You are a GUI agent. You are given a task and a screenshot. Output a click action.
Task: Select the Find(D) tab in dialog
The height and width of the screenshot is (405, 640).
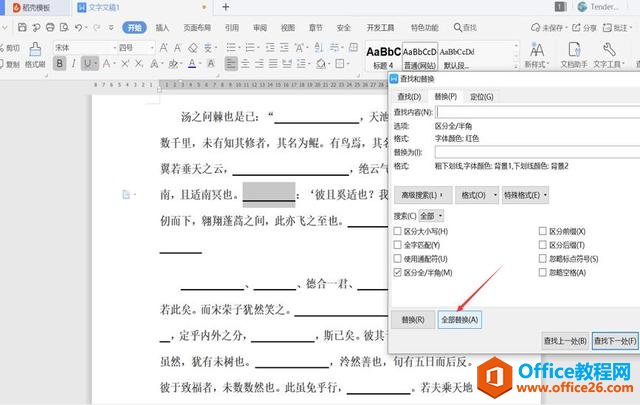pyautogui.click(x=409, y=97)
